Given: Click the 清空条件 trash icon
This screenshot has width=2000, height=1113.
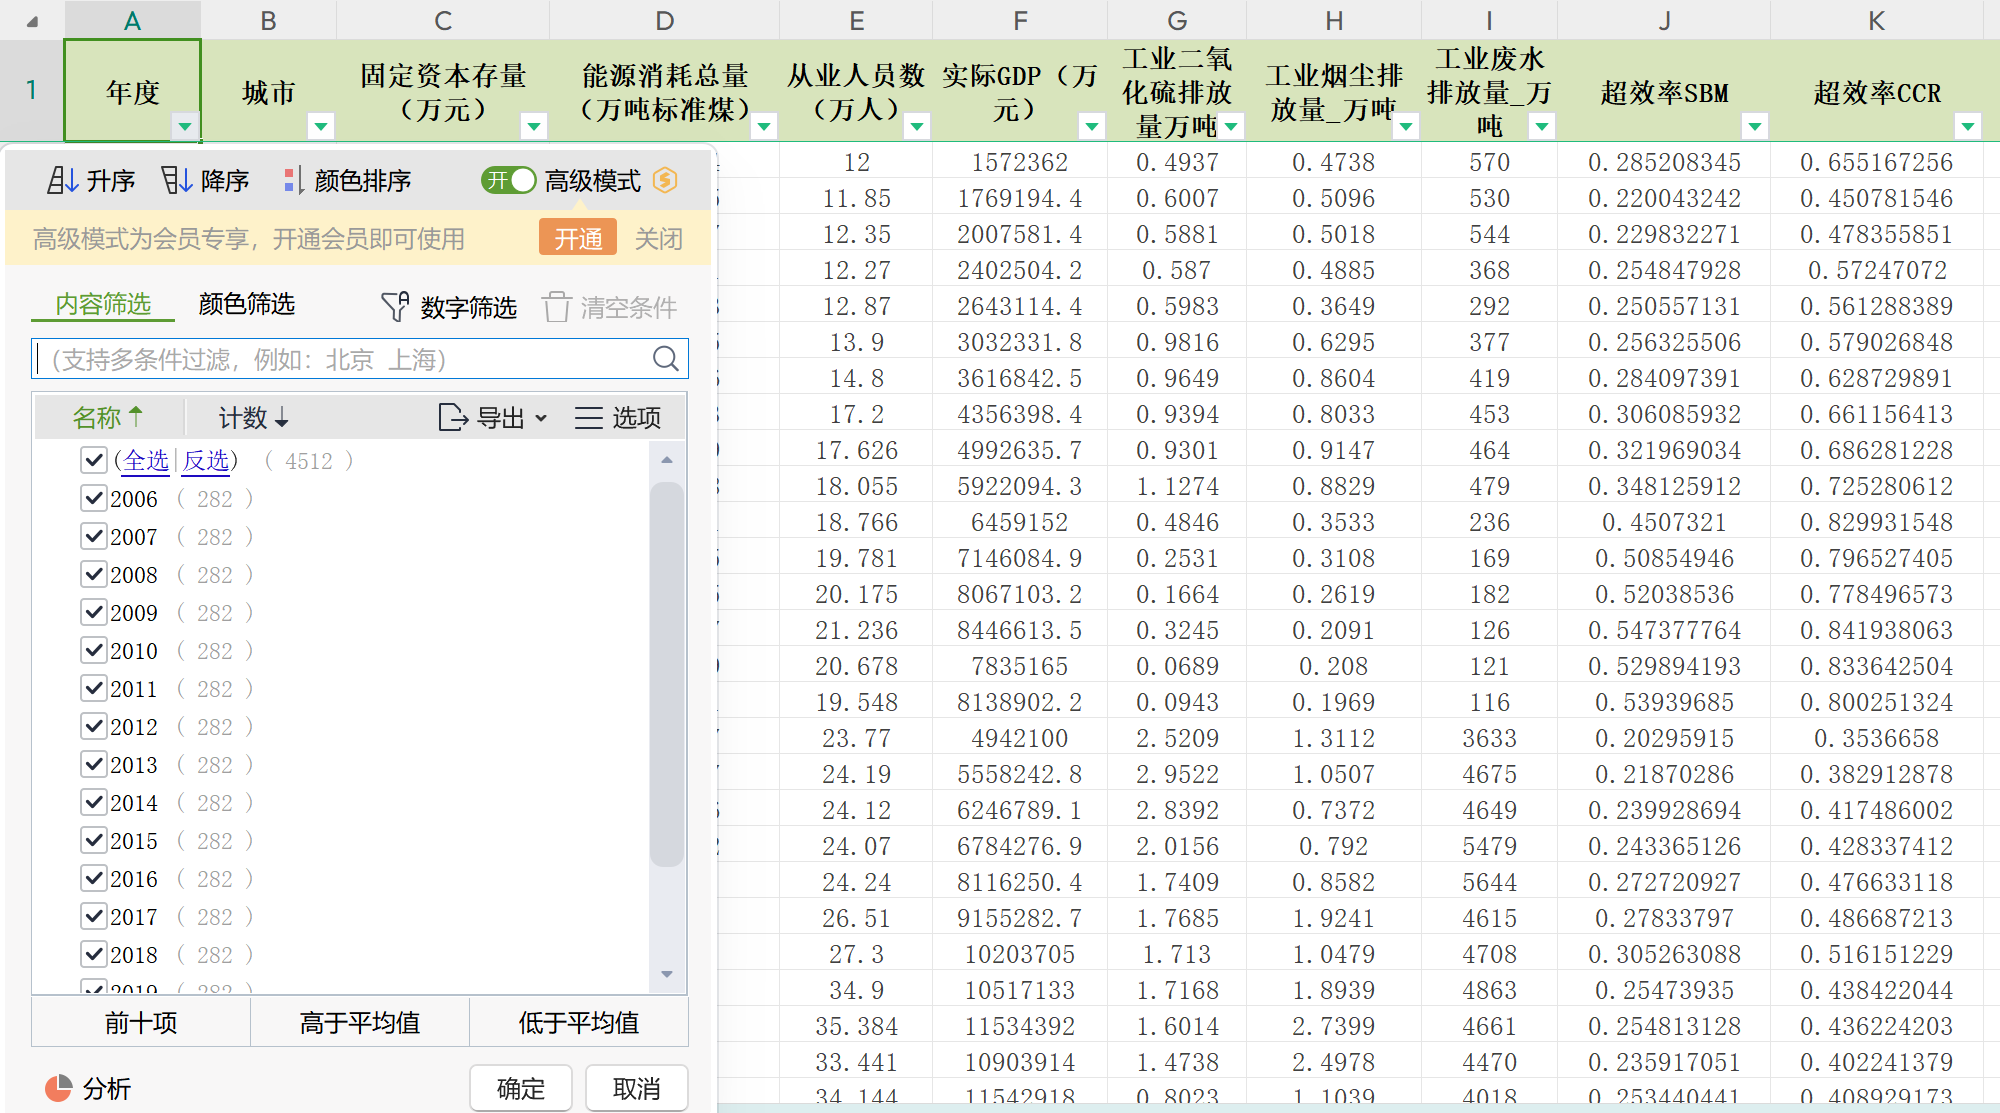Looking at the screenshot, I should coord(557,307).
